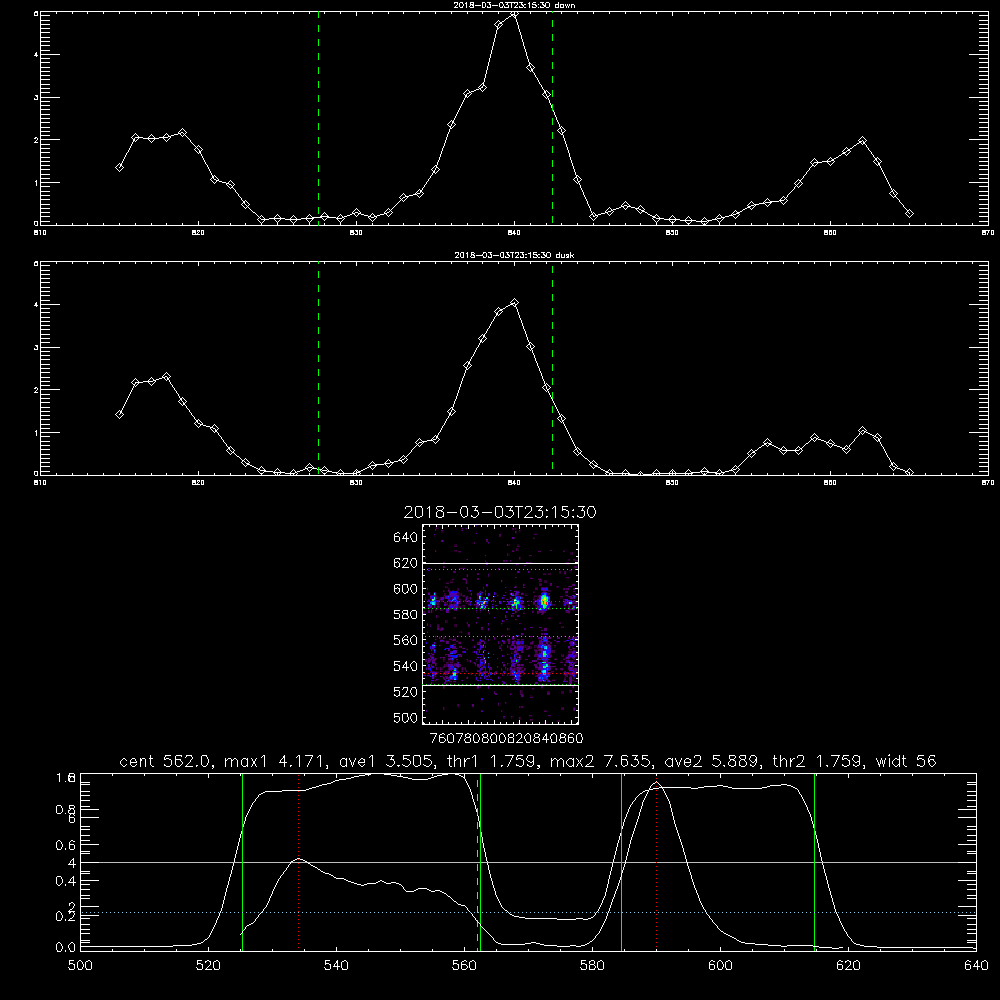Click the 500 label on spectral image y-axis
1000x1000 pixels.
click(x=406, y=718)
